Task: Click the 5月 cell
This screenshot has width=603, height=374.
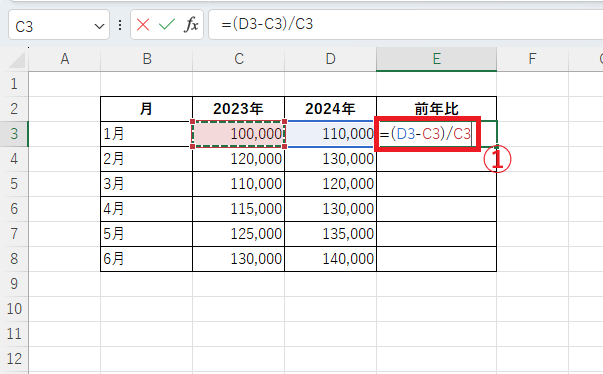Action: [147, 234]
